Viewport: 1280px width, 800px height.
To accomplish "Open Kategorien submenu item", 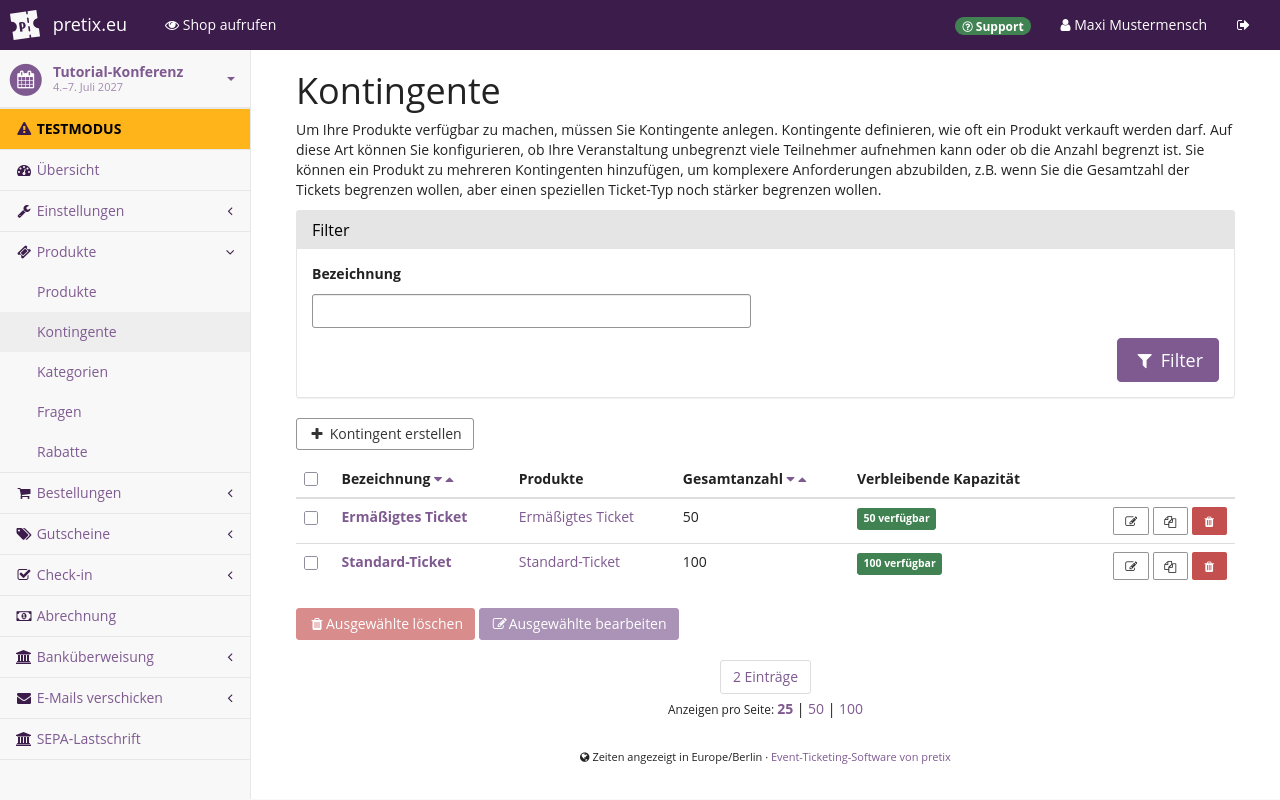I will coord(125,372).
